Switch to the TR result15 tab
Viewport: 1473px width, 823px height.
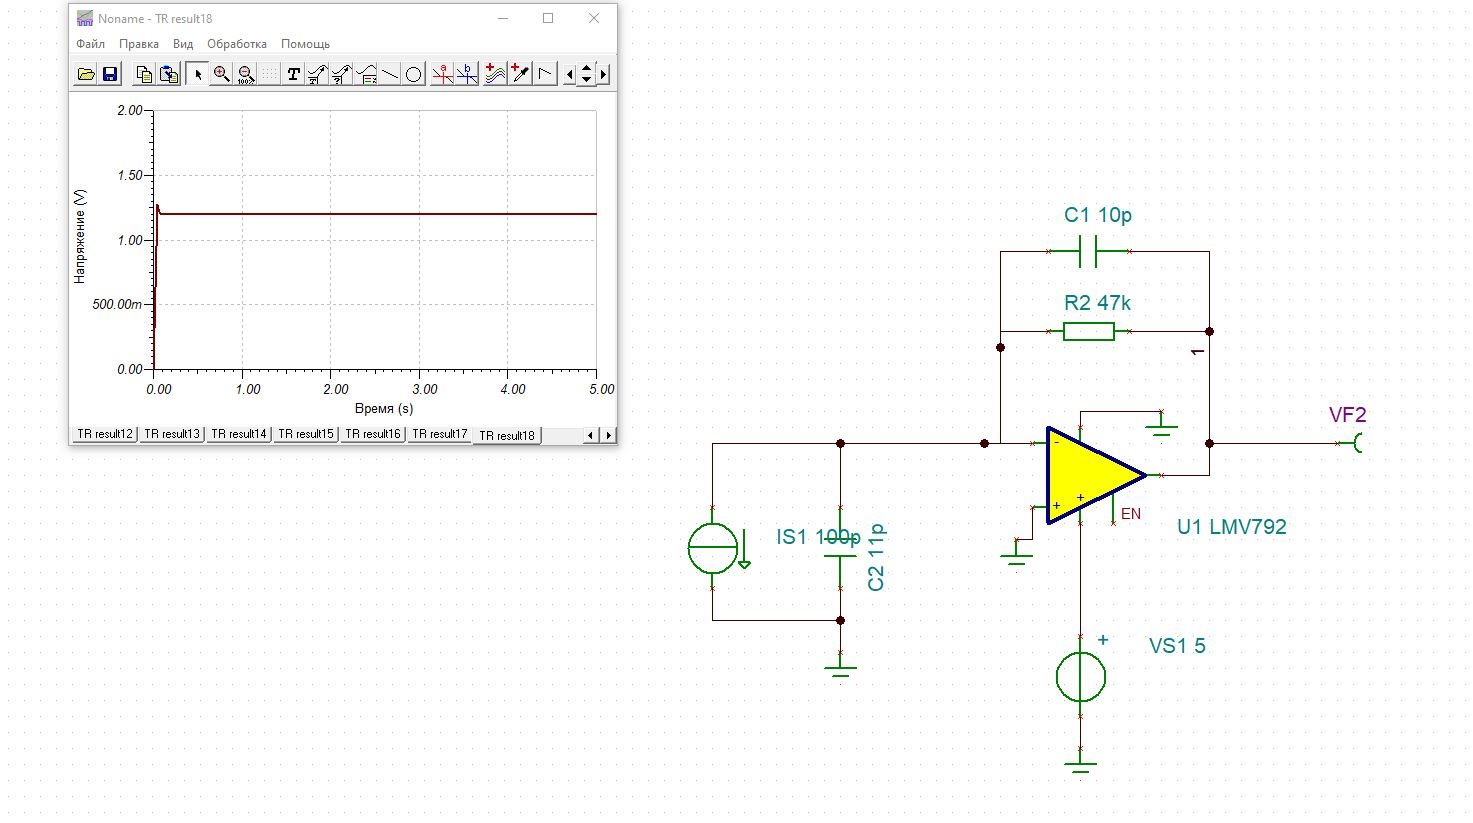click(x=306, y=434)
